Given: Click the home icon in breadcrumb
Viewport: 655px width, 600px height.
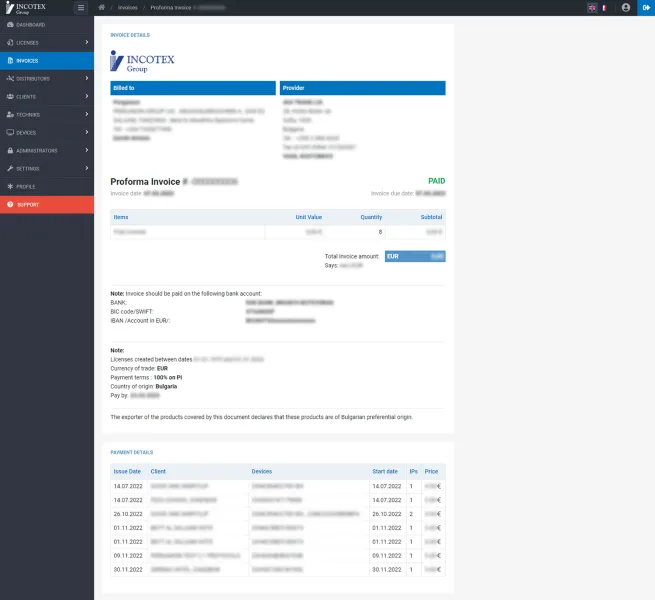Looking at the screenshot, I should click(x=102, y=8).
